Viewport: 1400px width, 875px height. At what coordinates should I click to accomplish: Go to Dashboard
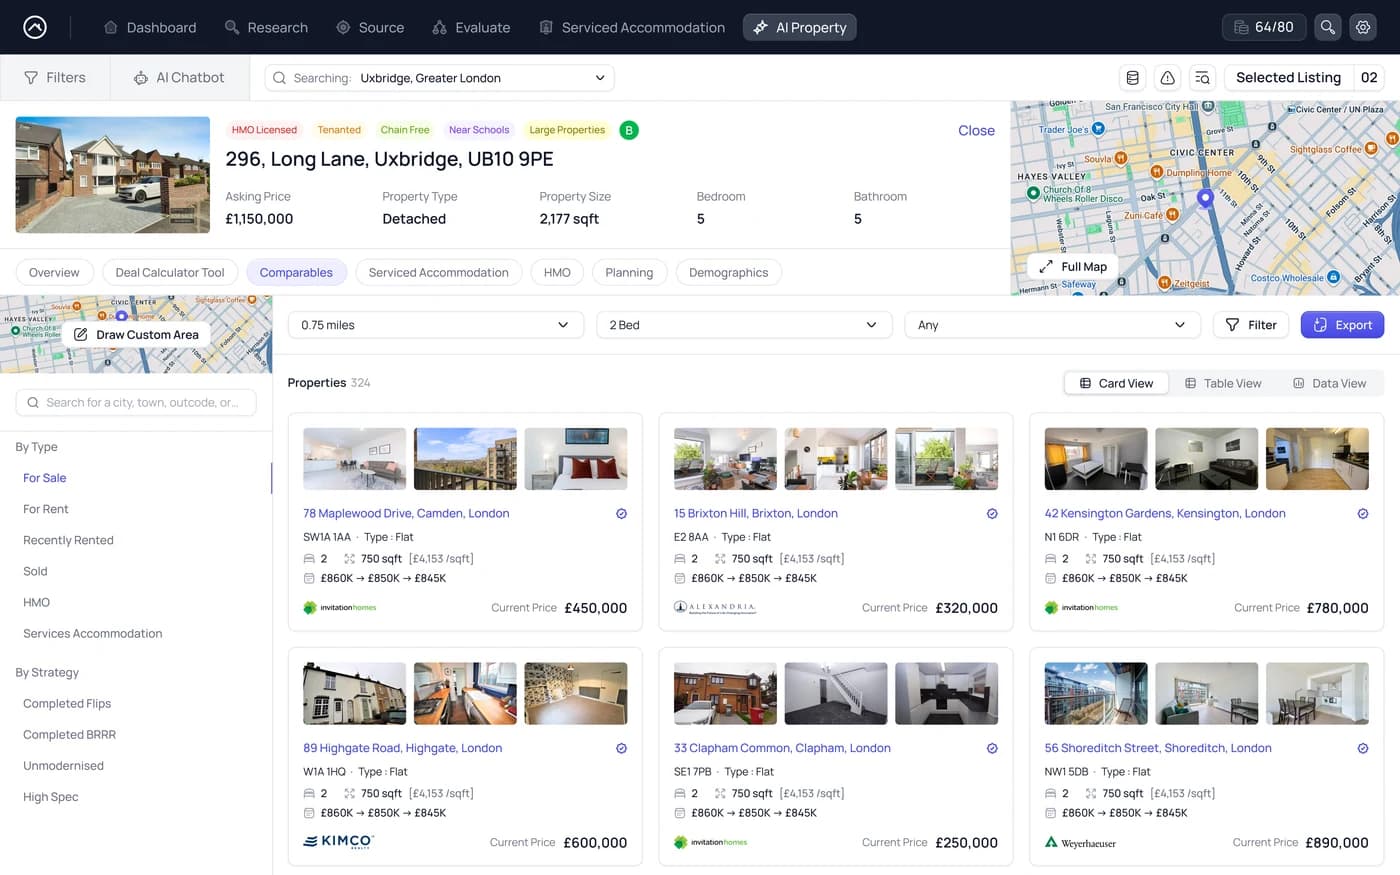click(150, 27)
